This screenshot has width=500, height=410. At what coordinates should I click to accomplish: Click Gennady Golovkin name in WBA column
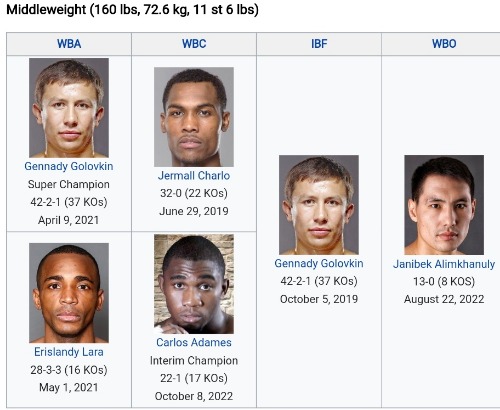coord(69,166)
